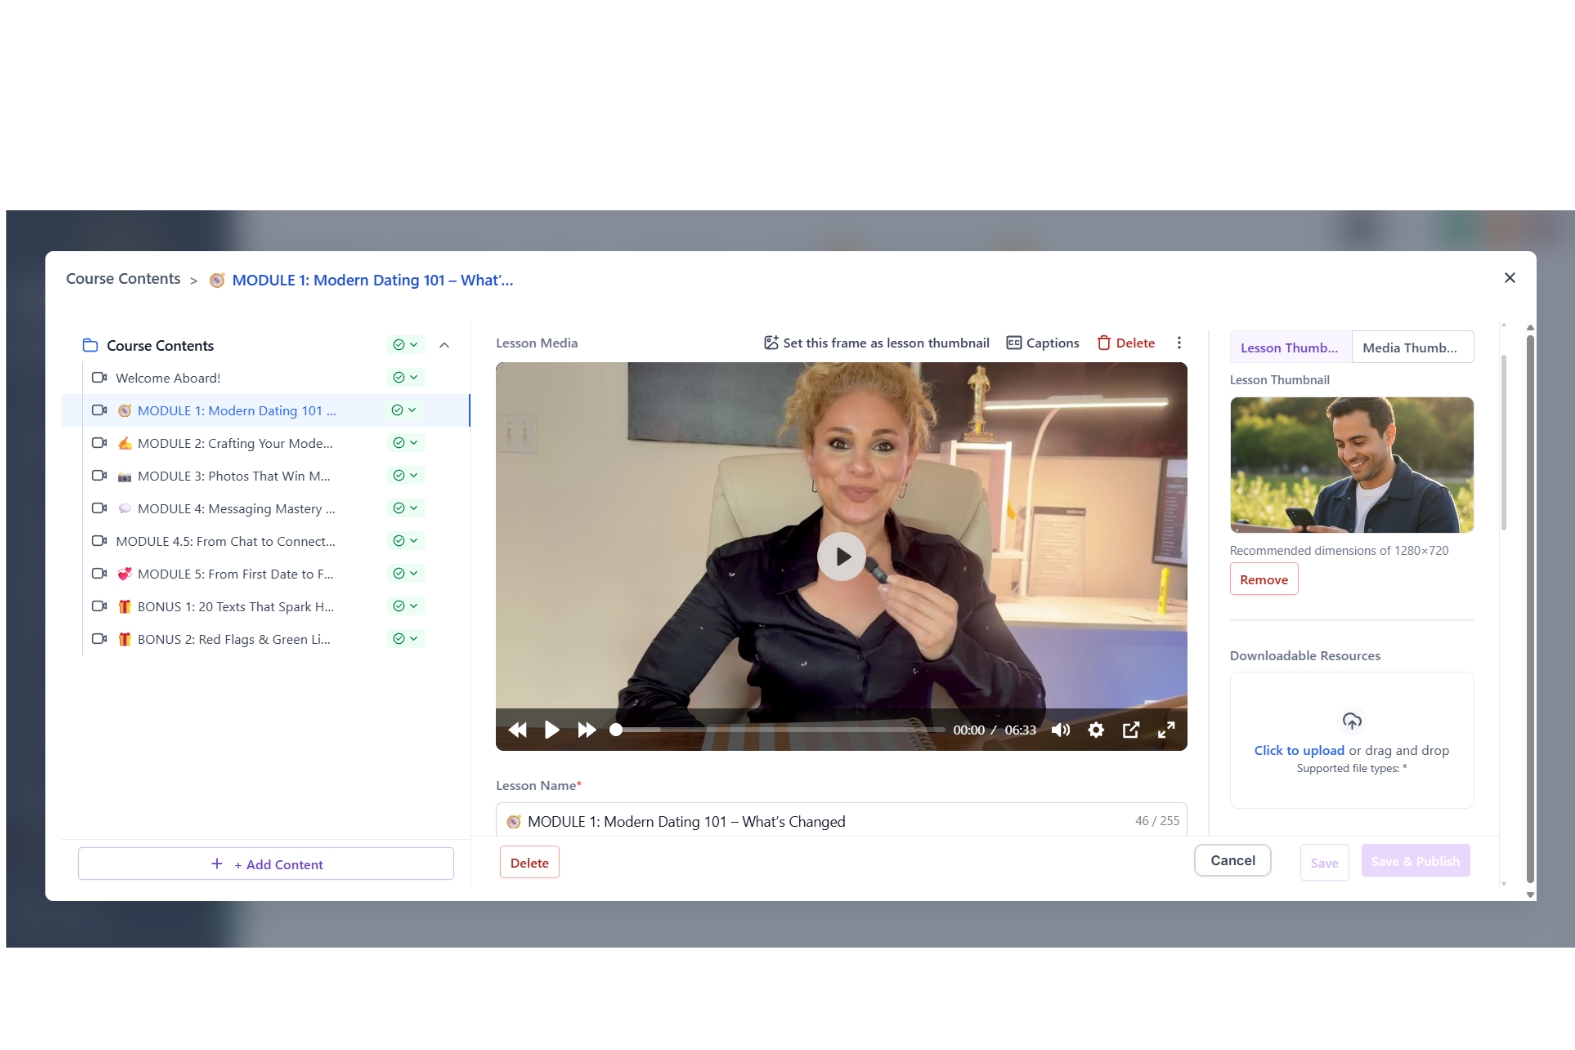The image size is (1575, 1050).
Task: Open Captions for lesson media
Action: [x=1043, y=343]
